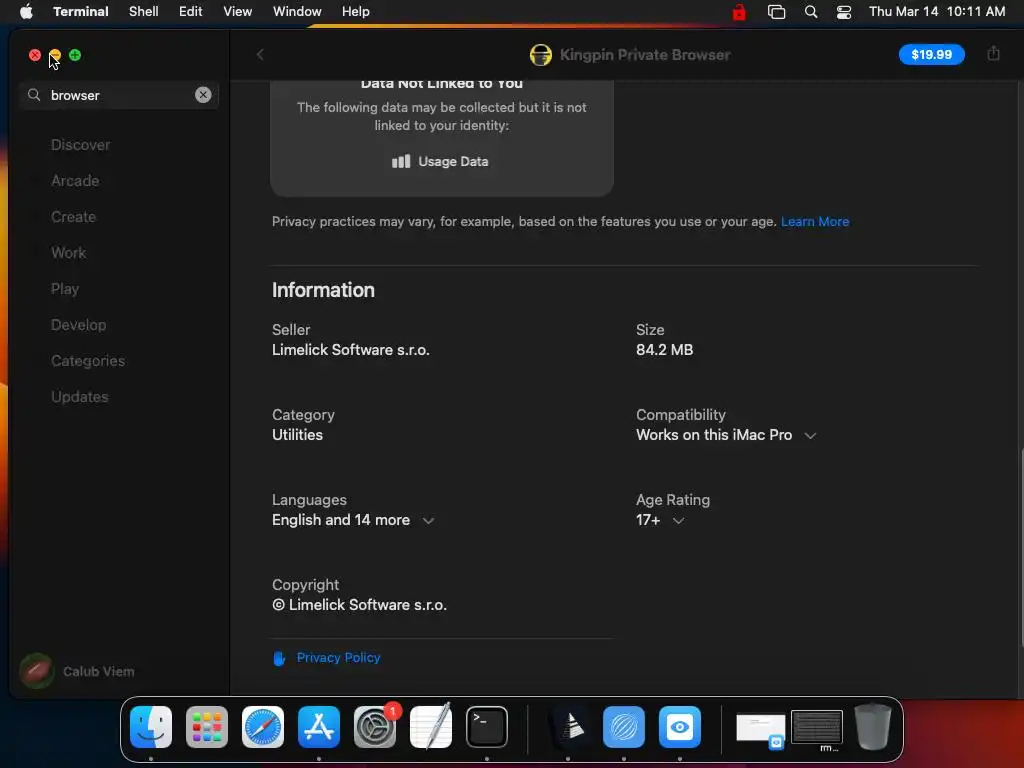The width and height of the screenshot is (1024, 768).
Task: Open Control Center in the menu bar
Action: point(844,12)
